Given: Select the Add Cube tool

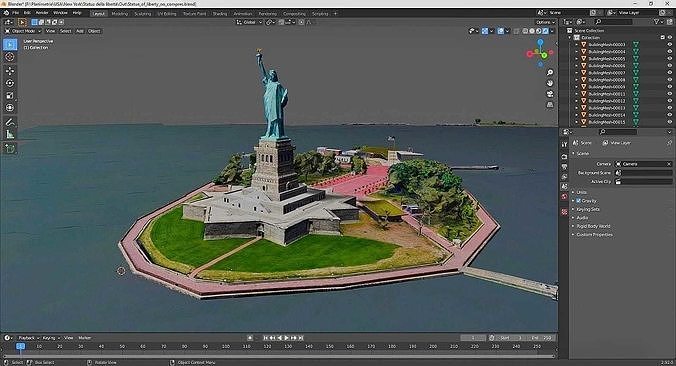Looking at the screenshot, I should (10, 149).
